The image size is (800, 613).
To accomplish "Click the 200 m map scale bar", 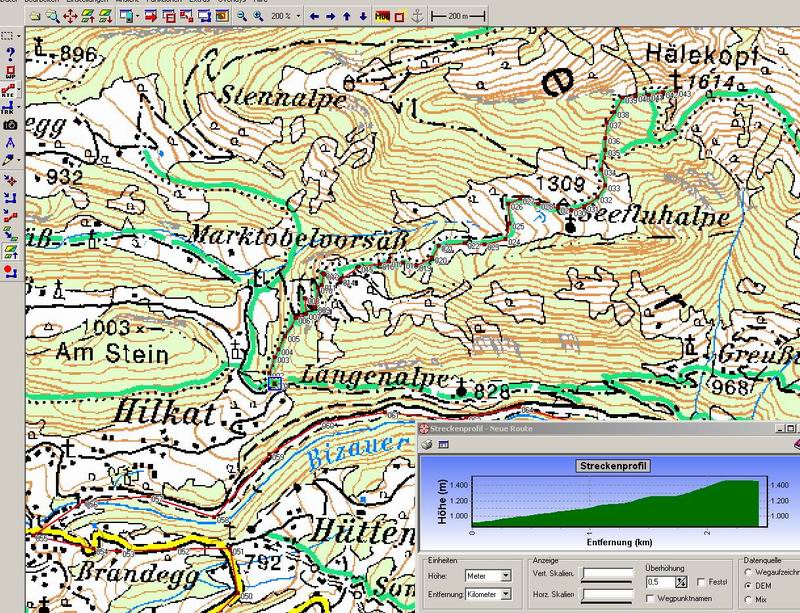I will [458, 16].
